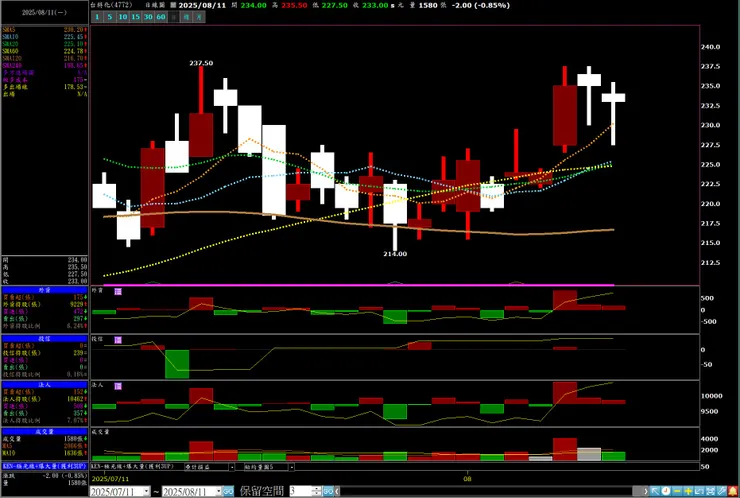The image size is (740, 498).
Task: Click the bell alert icon
Action: (732, 491)
